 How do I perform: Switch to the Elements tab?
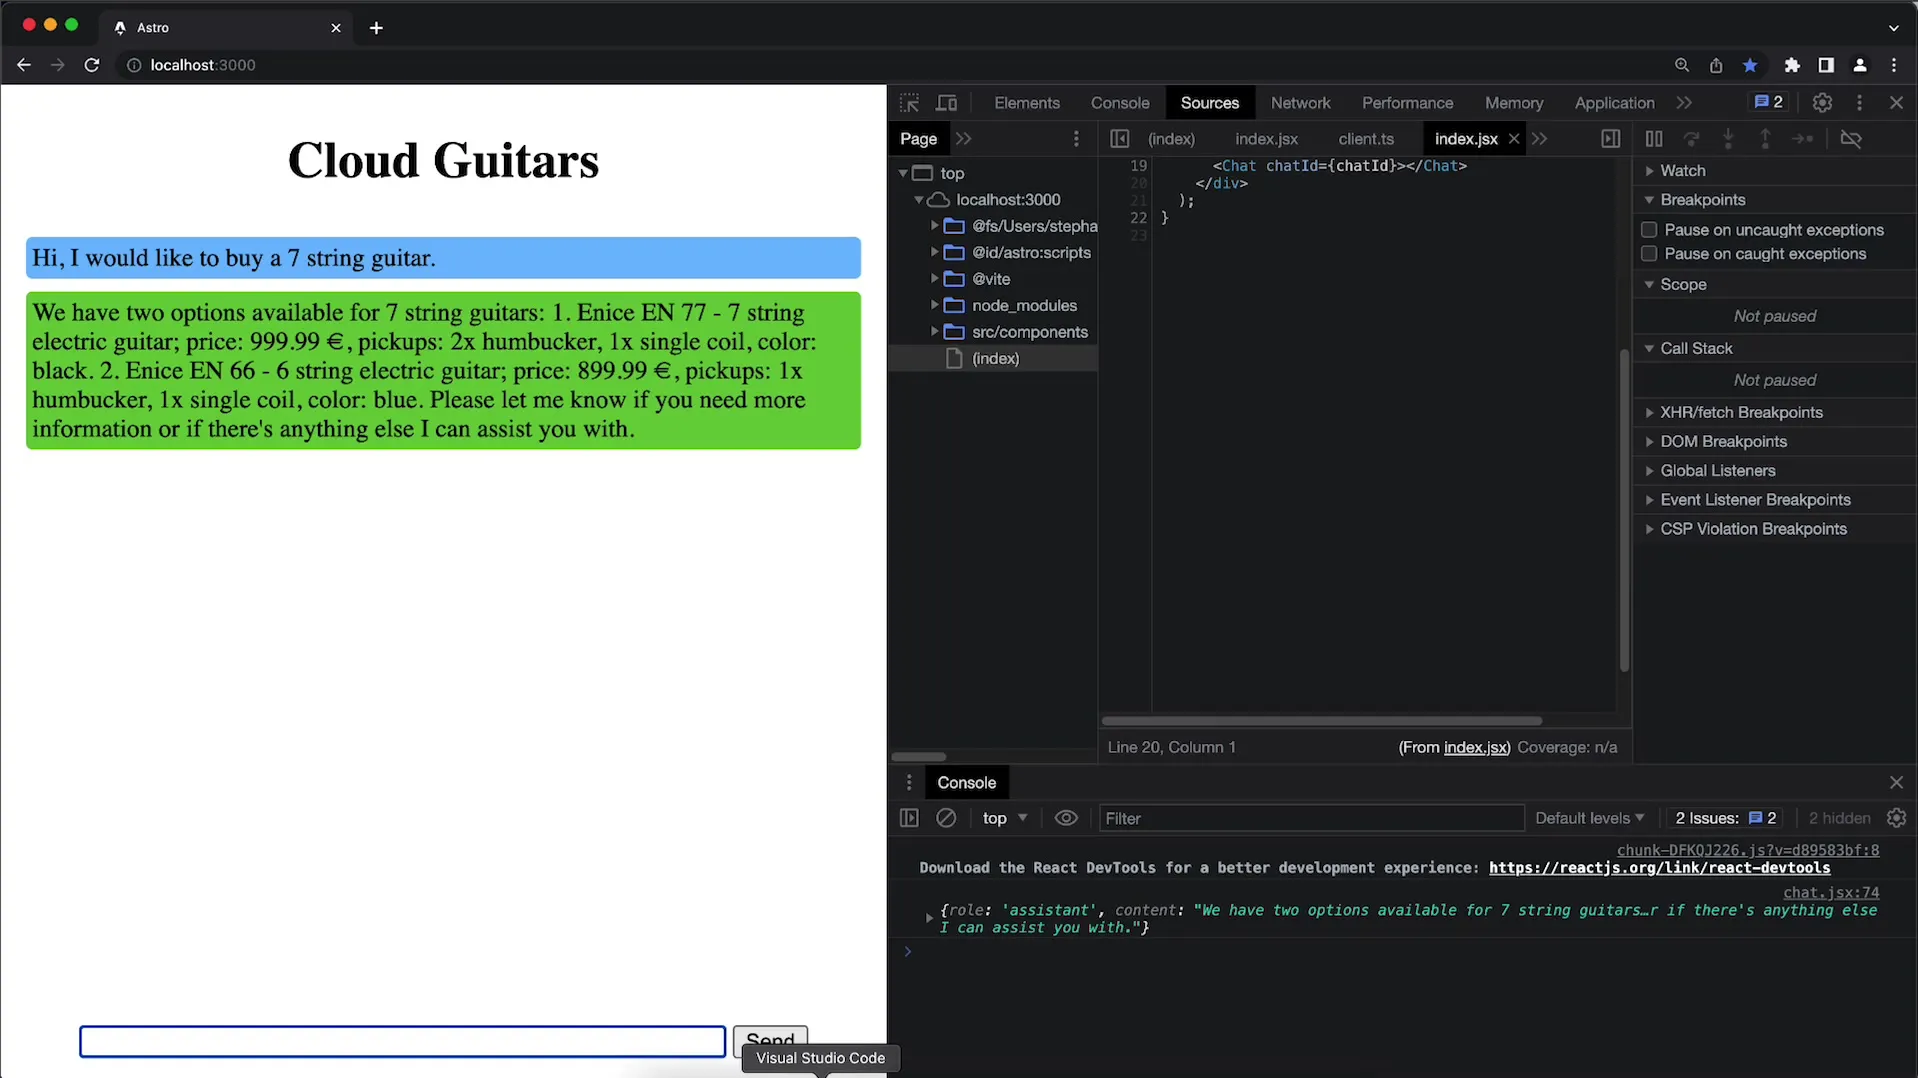[1026, 103]
